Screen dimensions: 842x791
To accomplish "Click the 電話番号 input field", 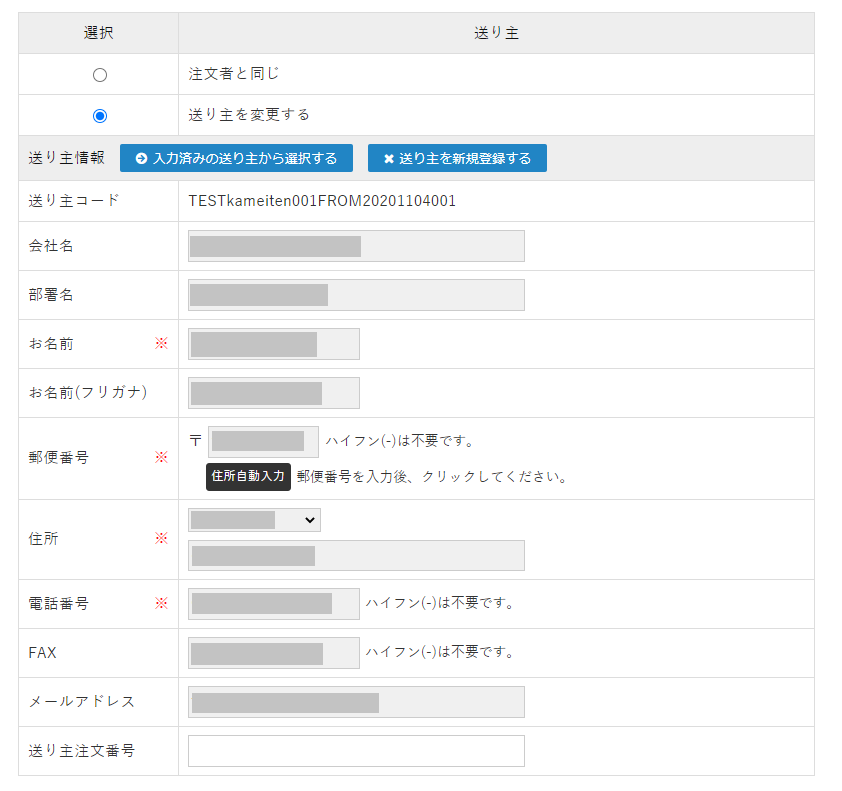I will click(x=273, y=604).
